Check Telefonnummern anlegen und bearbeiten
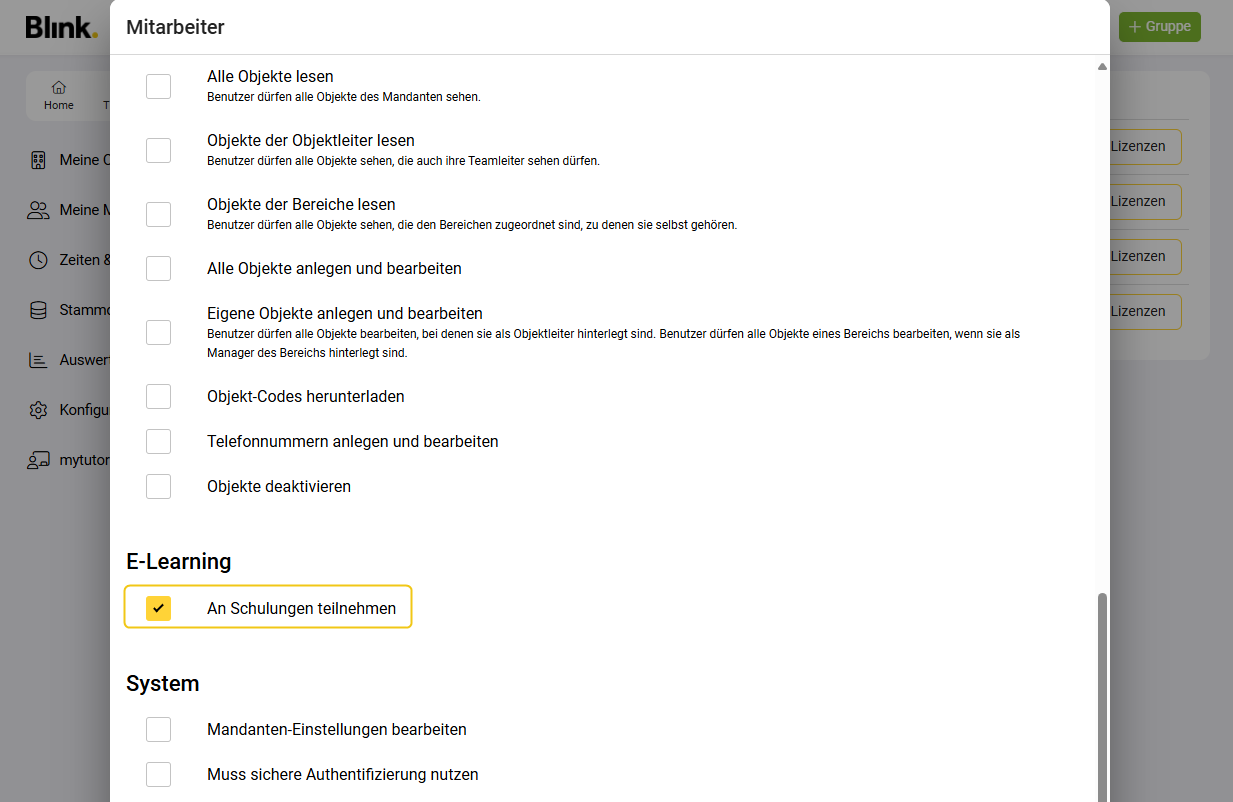 point(158,441)
